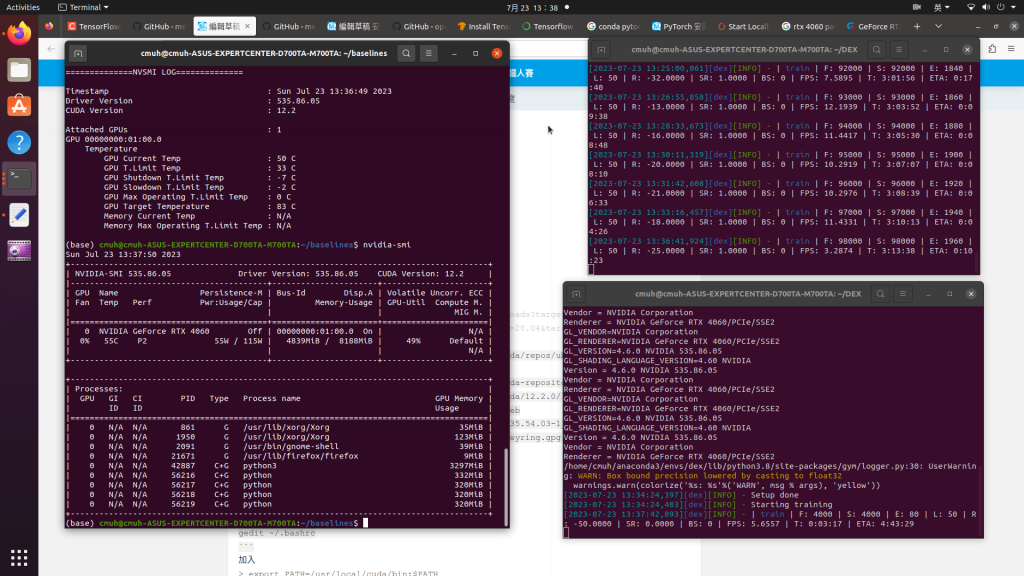Click Activities in the top bar
Screen dimensions: 1024x576
click(x=23, y=7)
